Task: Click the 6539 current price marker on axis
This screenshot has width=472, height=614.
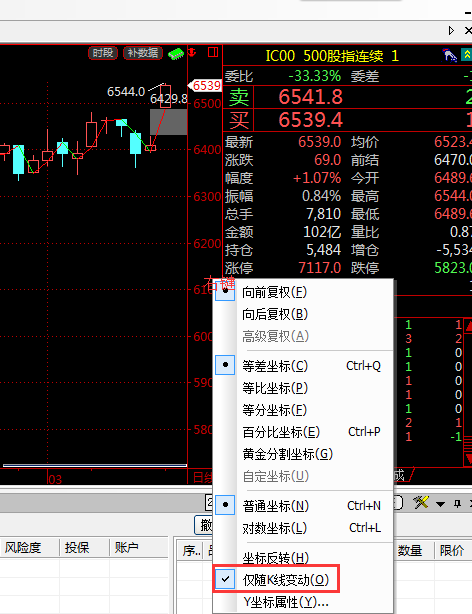Action: tap(206, 85)
